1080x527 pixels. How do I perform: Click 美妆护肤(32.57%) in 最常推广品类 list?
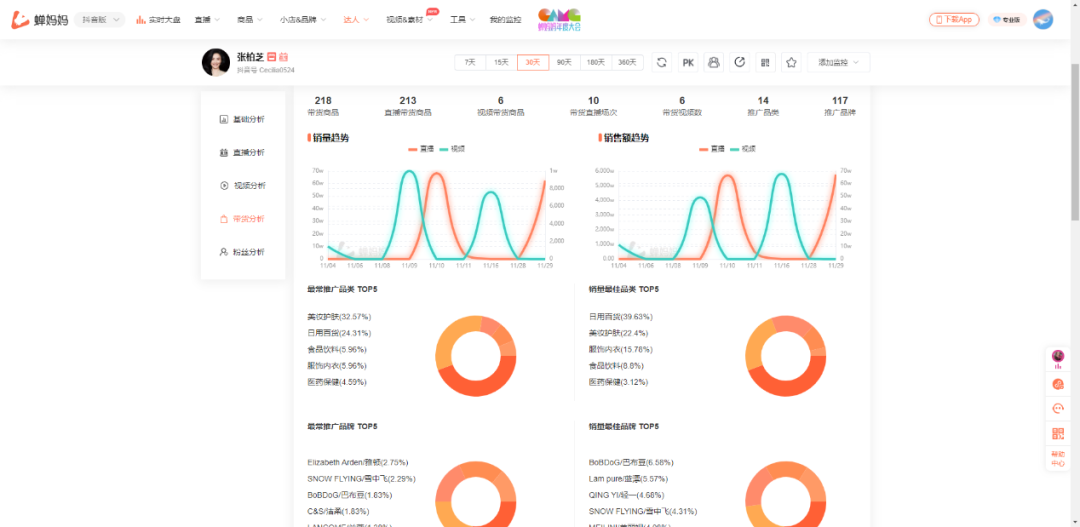(340, 317)
